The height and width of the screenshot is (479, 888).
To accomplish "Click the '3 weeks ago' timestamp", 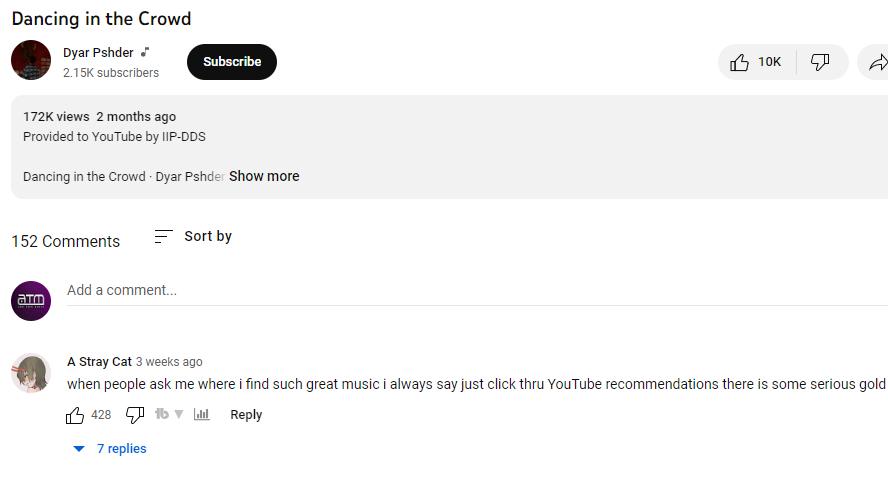I will 169,362.
